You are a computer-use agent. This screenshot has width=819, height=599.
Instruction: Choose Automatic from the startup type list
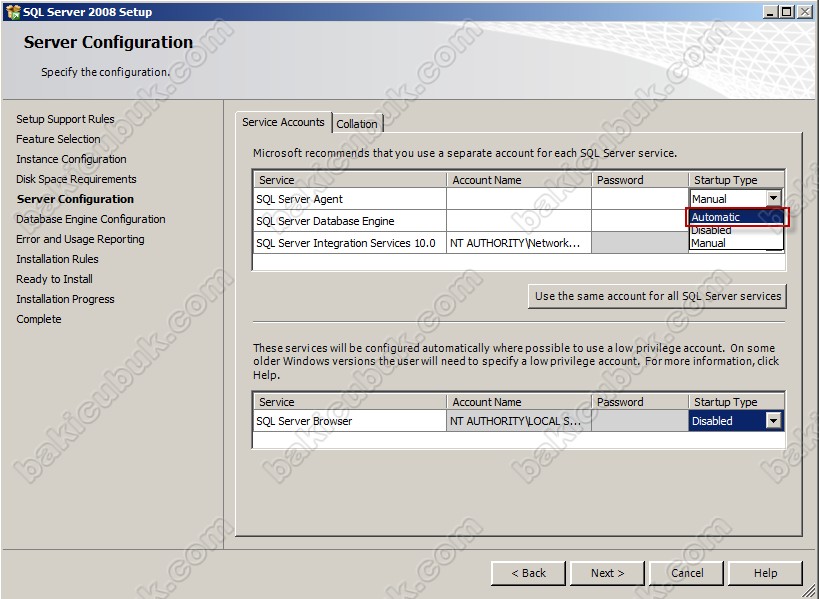click(736, 217)
